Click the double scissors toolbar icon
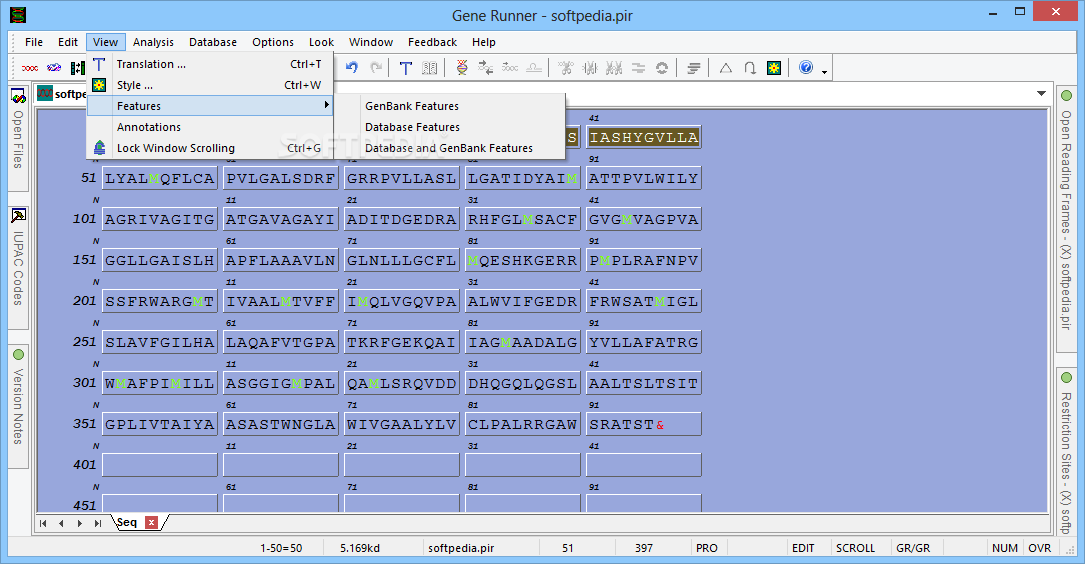 (x=614, y=67)
